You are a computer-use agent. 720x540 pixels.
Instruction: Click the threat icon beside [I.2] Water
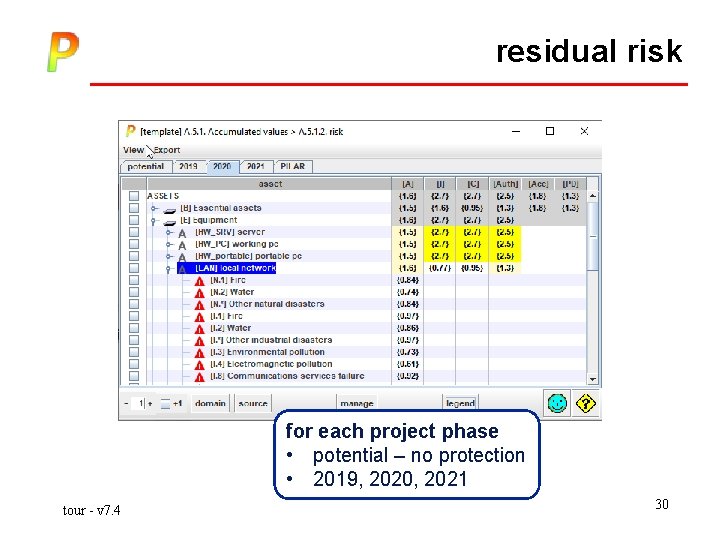coord(199,328)
